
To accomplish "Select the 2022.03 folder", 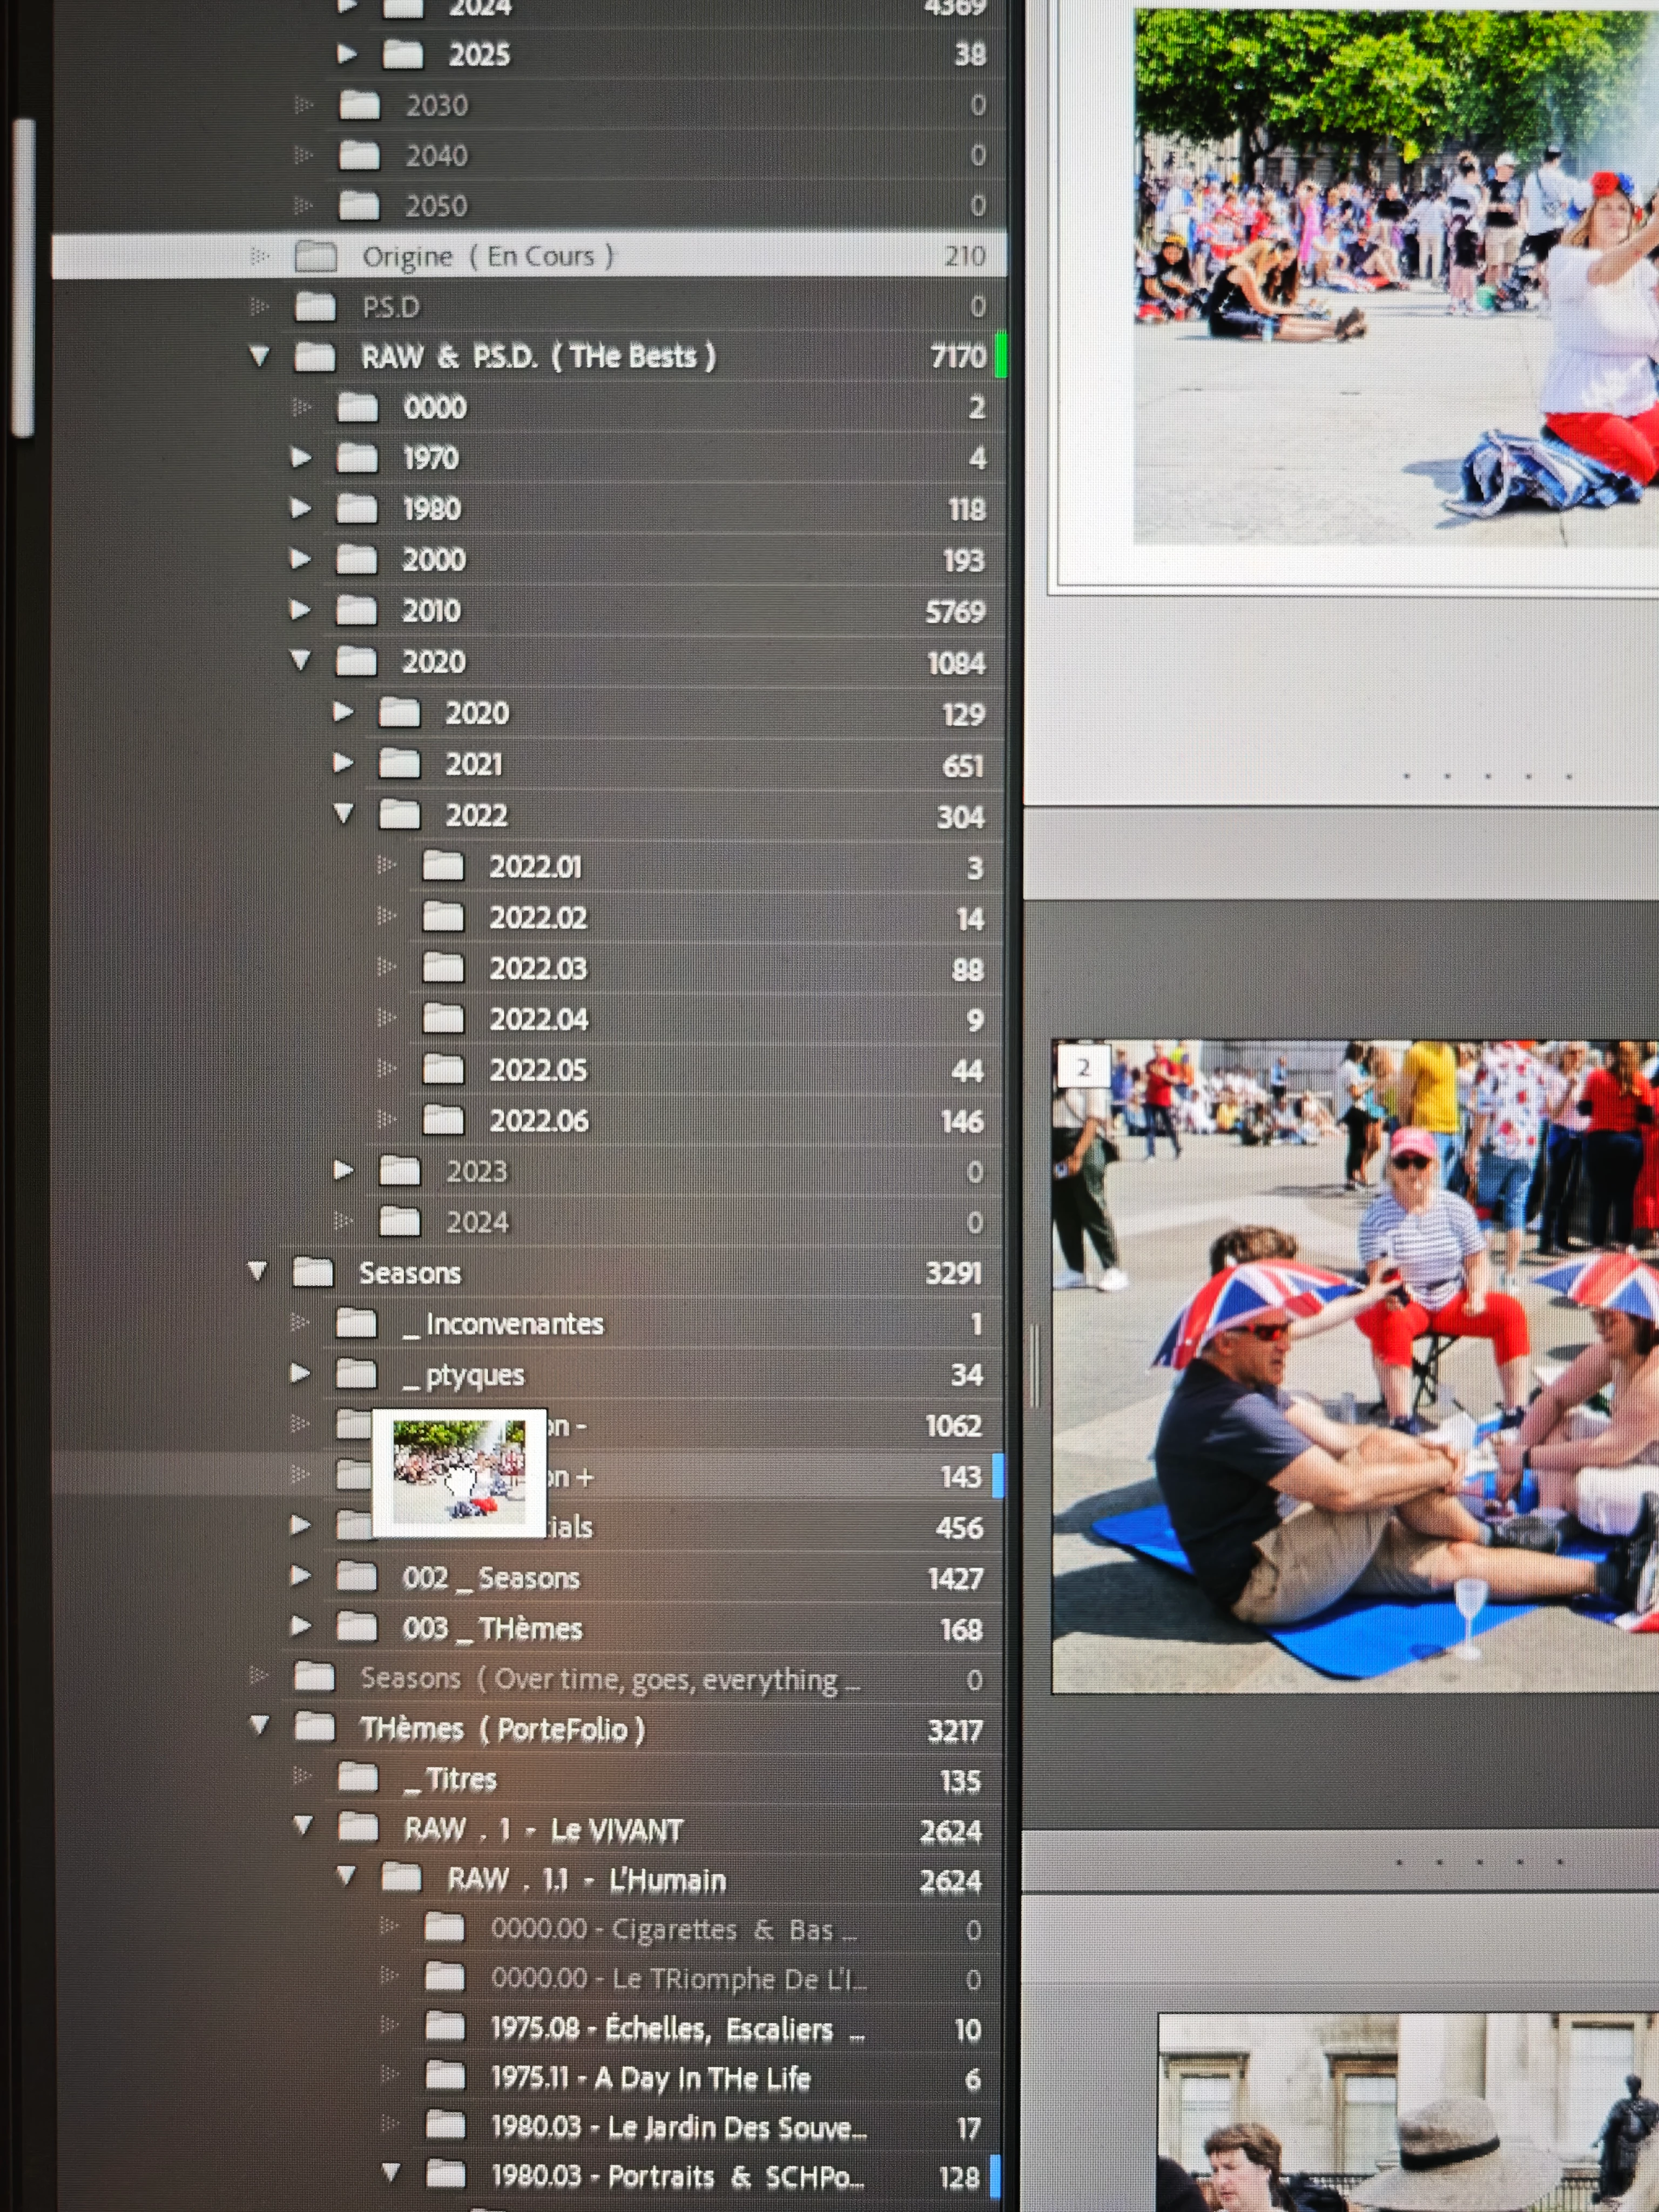I will click(x=538, y=968).
